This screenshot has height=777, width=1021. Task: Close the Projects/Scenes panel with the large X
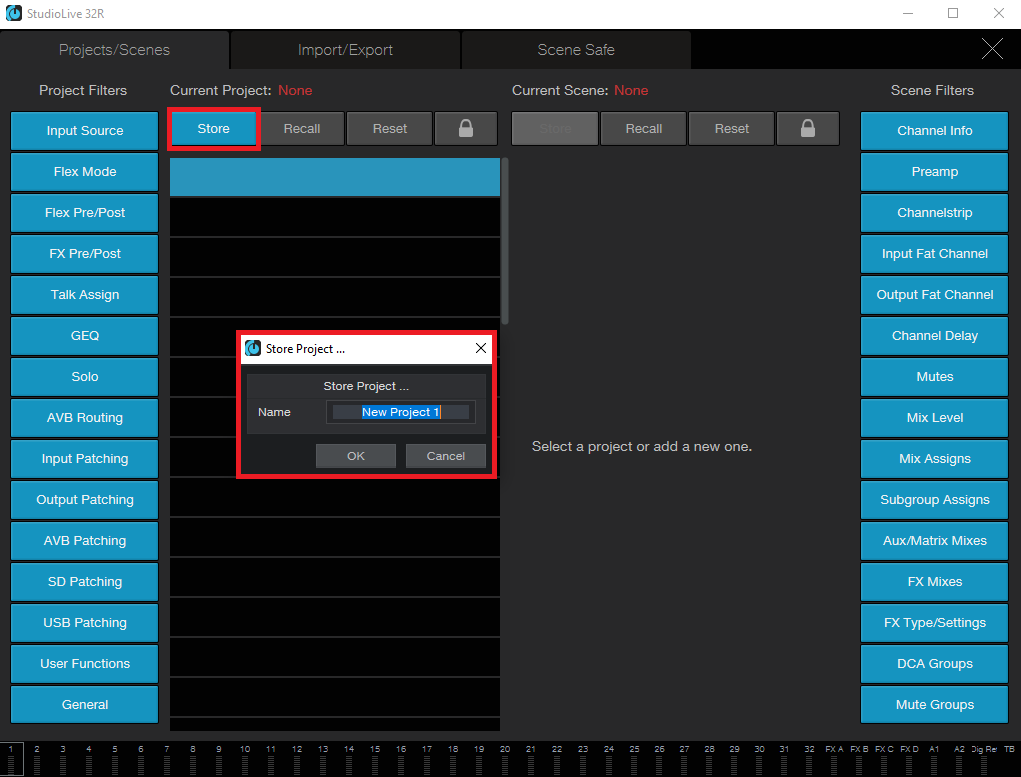992,49
